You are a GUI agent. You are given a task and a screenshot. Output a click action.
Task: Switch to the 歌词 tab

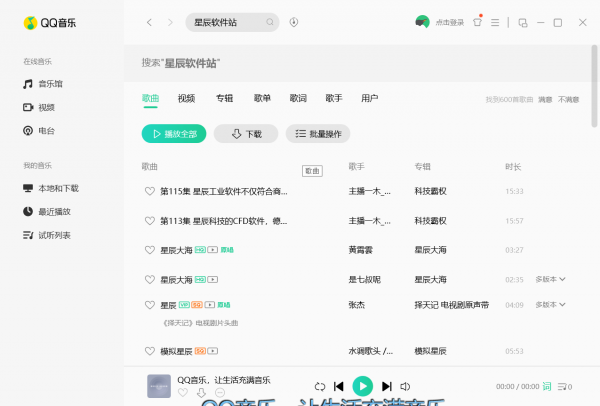[x=298, y=98]
